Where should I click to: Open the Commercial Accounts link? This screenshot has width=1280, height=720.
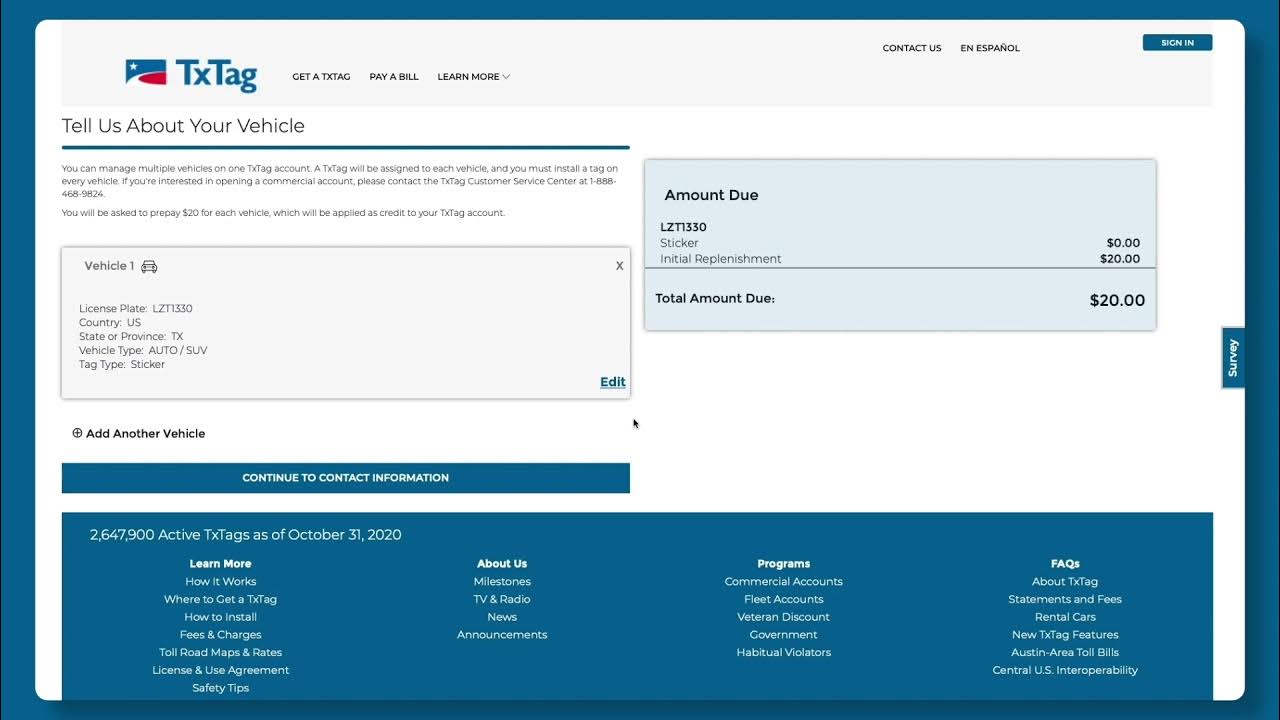click(x=784, y=582)
